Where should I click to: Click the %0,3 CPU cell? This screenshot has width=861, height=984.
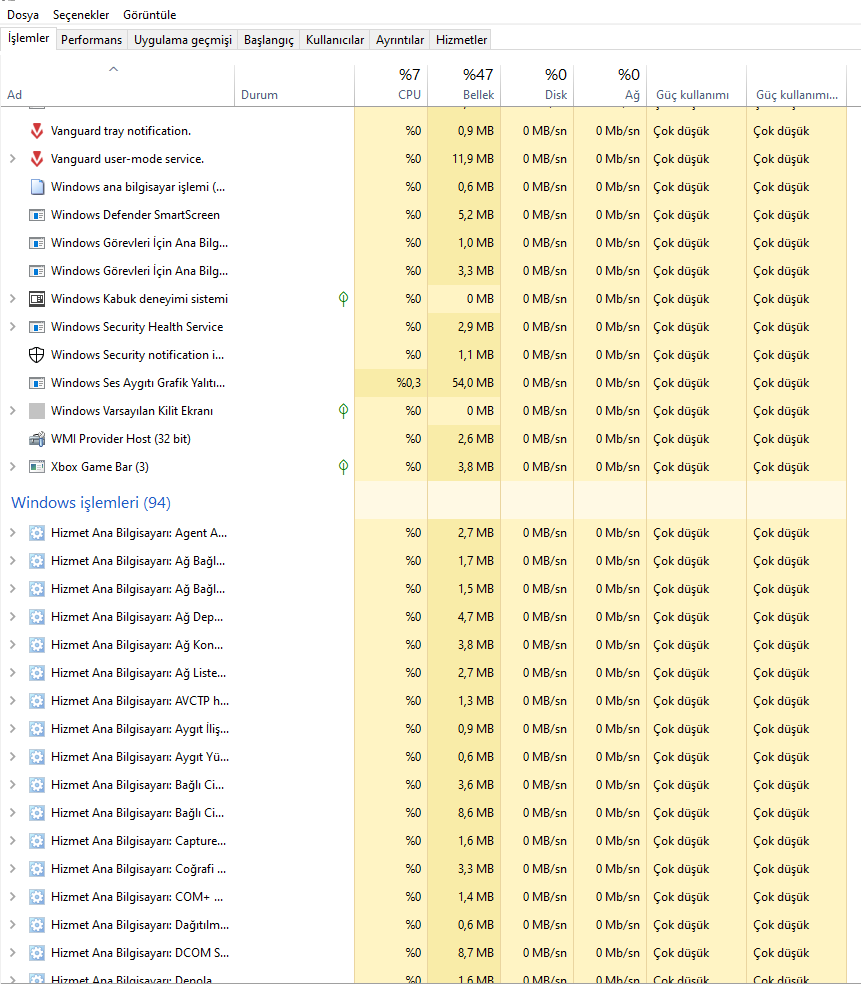(391, 383)
